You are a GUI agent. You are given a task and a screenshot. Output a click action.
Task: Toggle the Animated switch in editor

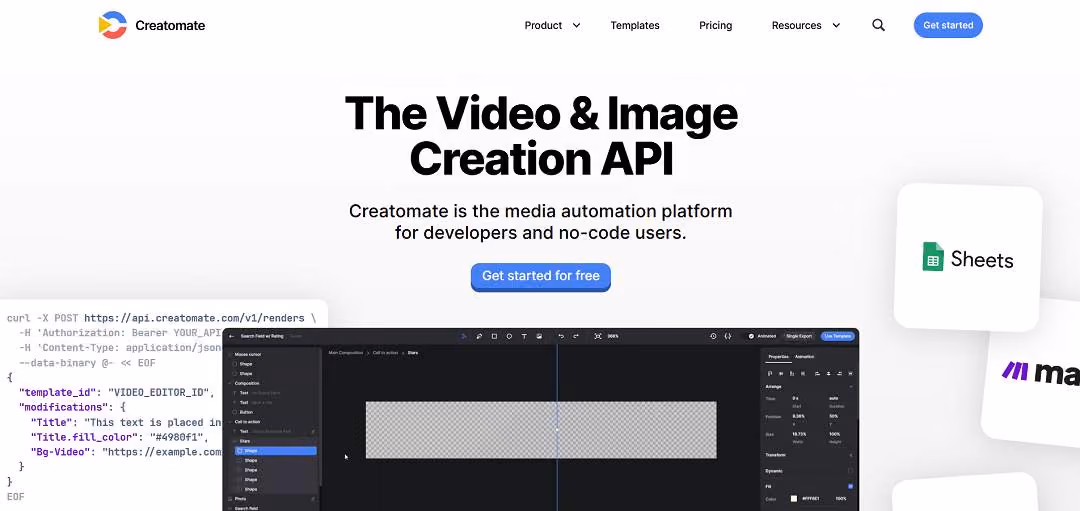pos(751,336)
